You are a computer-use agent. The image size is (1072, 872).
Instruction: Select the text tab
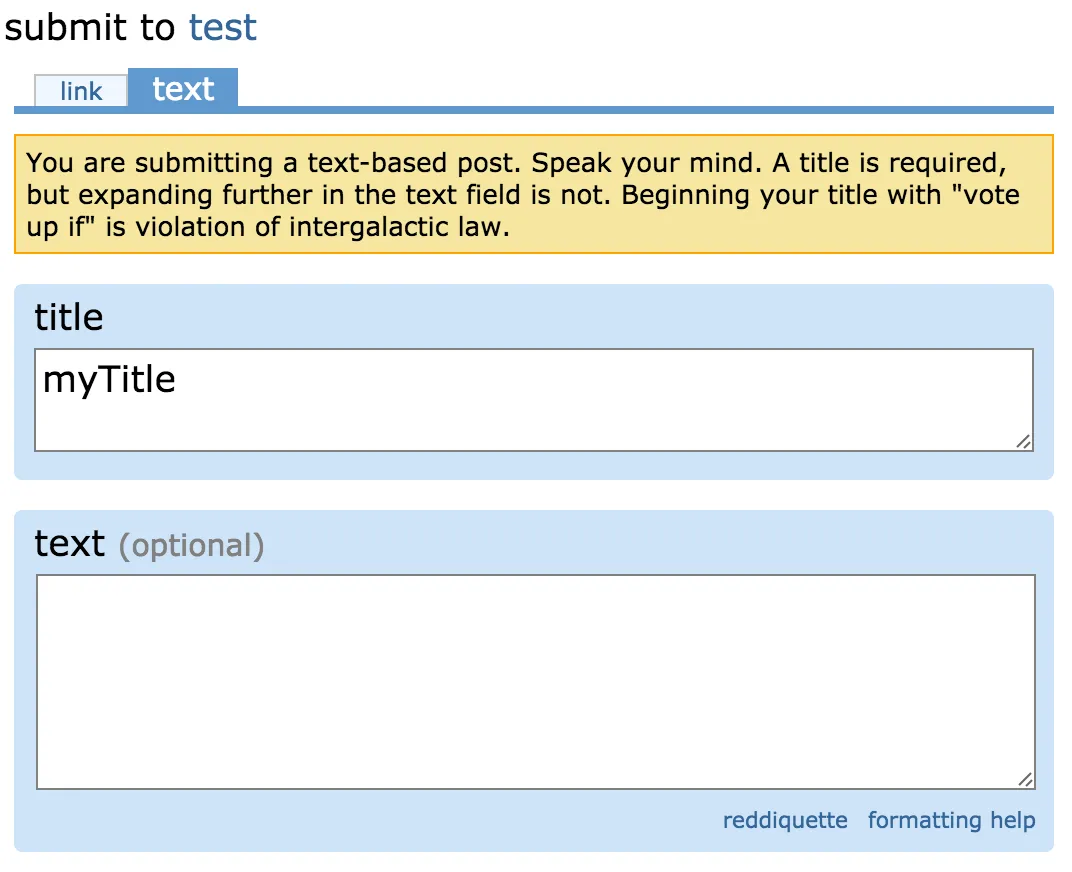183,89
